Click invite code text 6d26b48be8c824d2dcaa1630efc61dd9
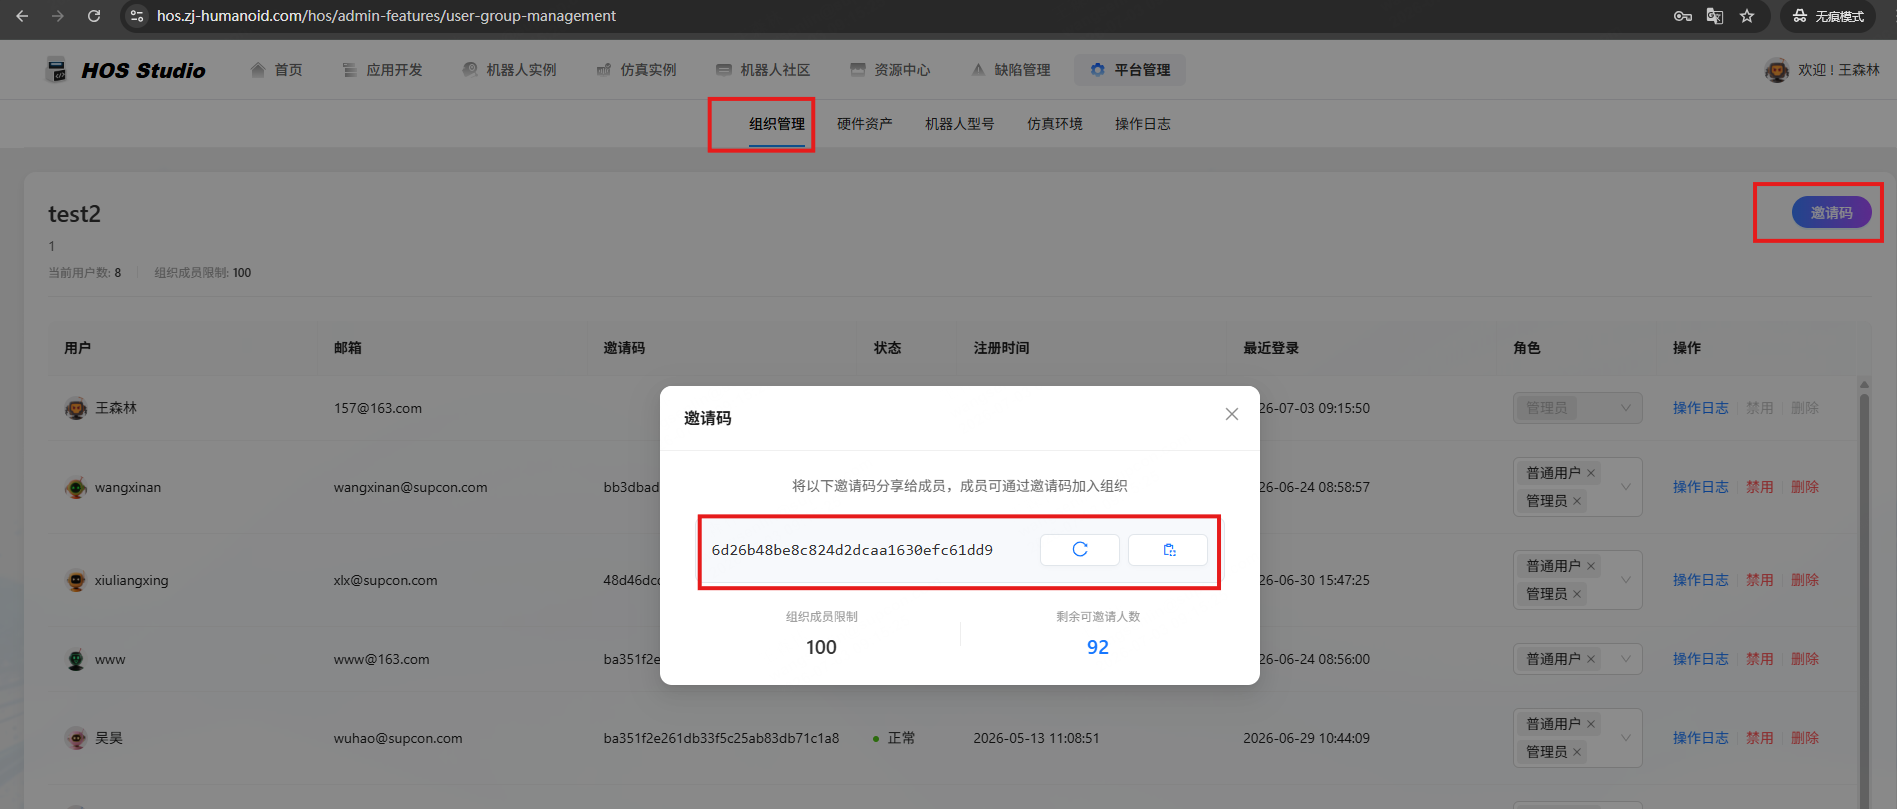The height and width of the screenshot is (809, 1897). point(852,550)
